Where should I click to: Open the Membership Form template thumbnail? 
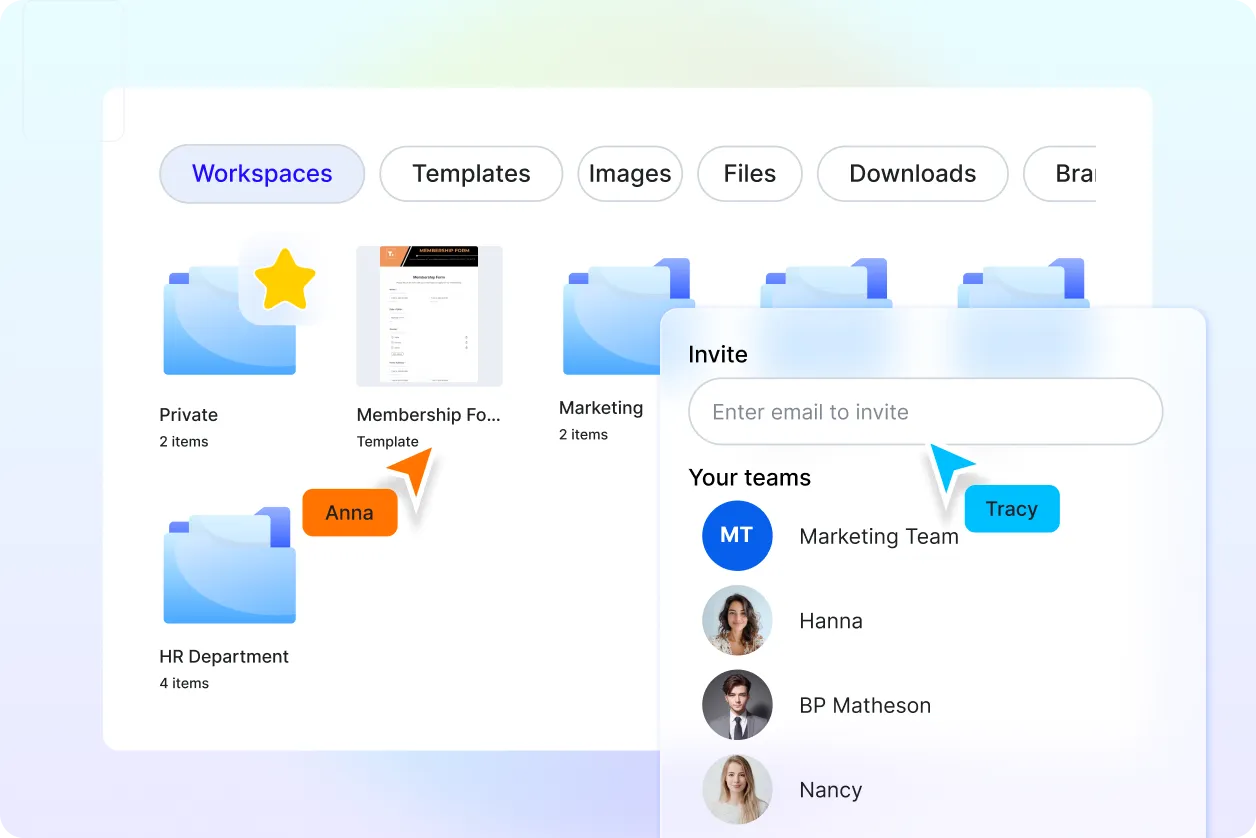pyautogui.click(x=429, y=315)
